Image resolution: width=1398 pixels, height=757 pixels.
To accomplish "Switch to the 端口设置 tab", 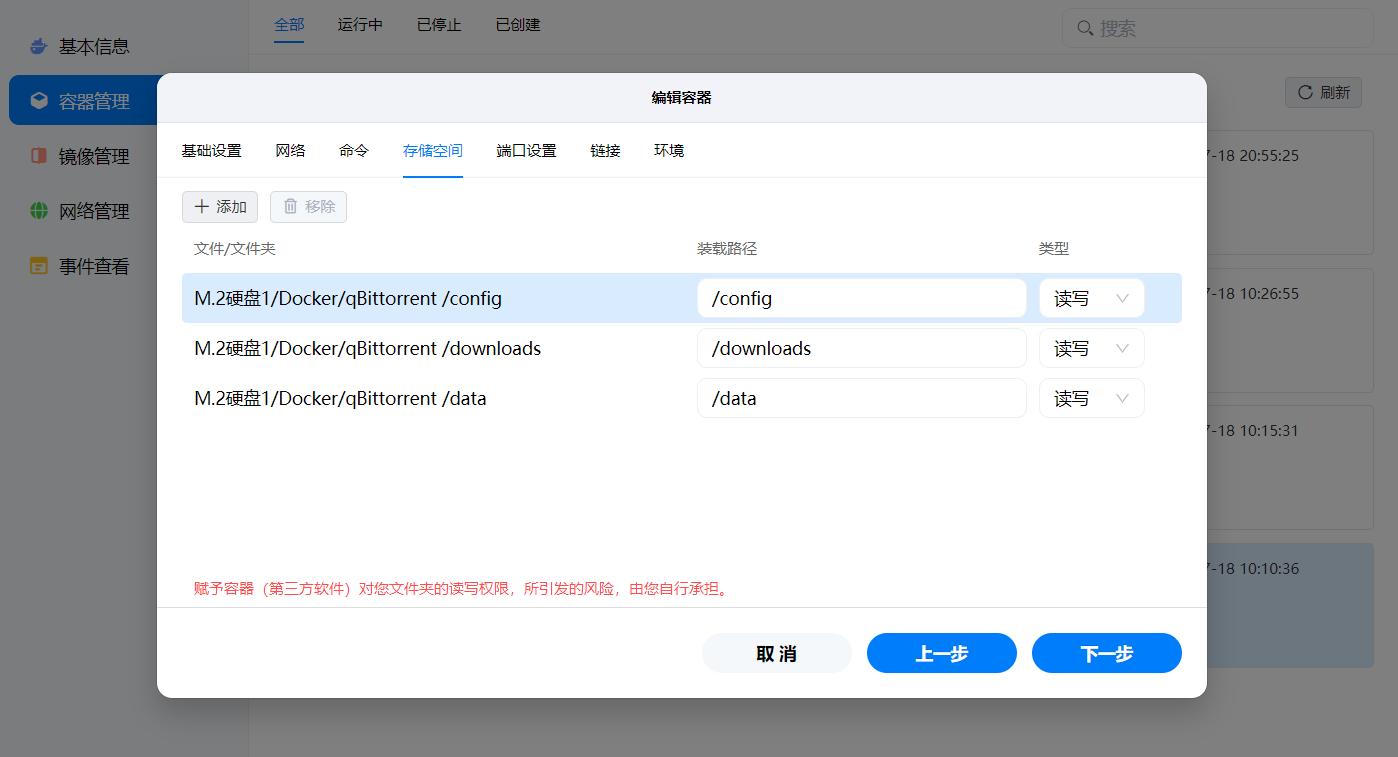I will [527, 150].
